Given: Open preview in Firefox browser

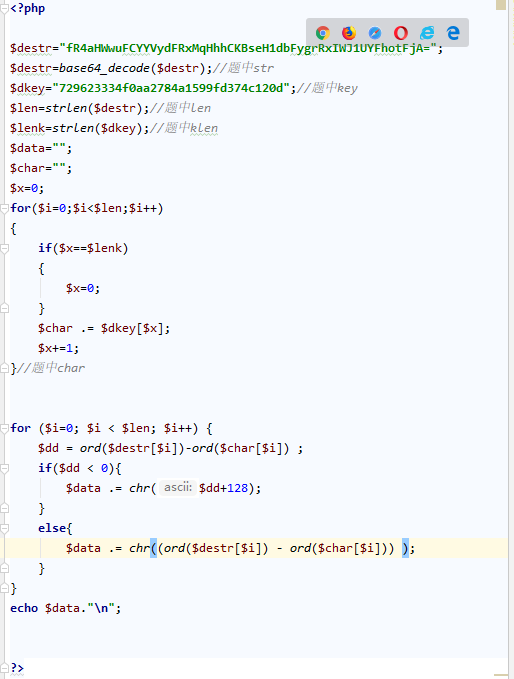Looking at the screenshot, I should pos(349,33).
